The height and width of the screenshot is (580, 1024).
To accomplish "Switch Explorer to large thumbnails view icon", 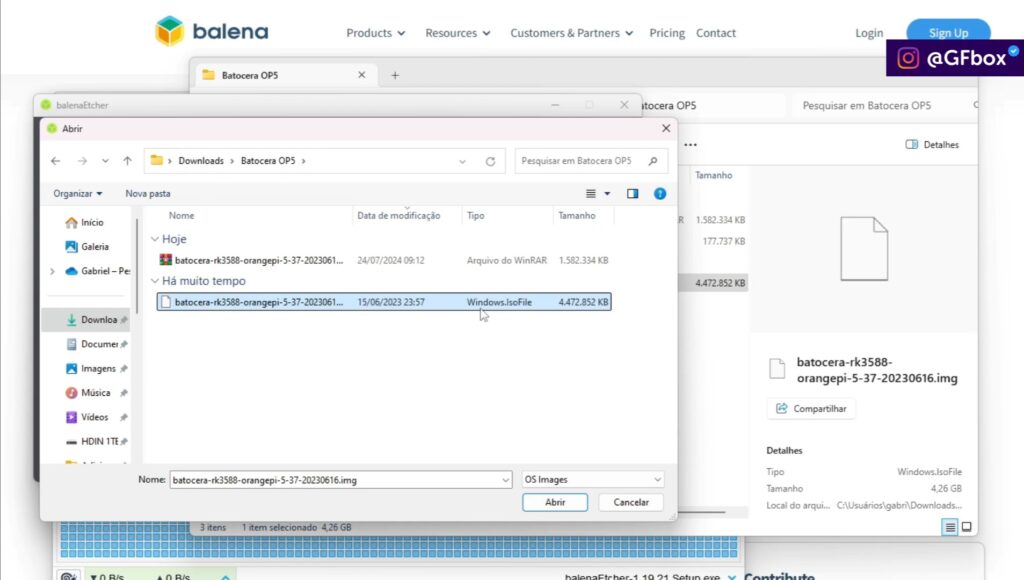I will tap(967, 527).
